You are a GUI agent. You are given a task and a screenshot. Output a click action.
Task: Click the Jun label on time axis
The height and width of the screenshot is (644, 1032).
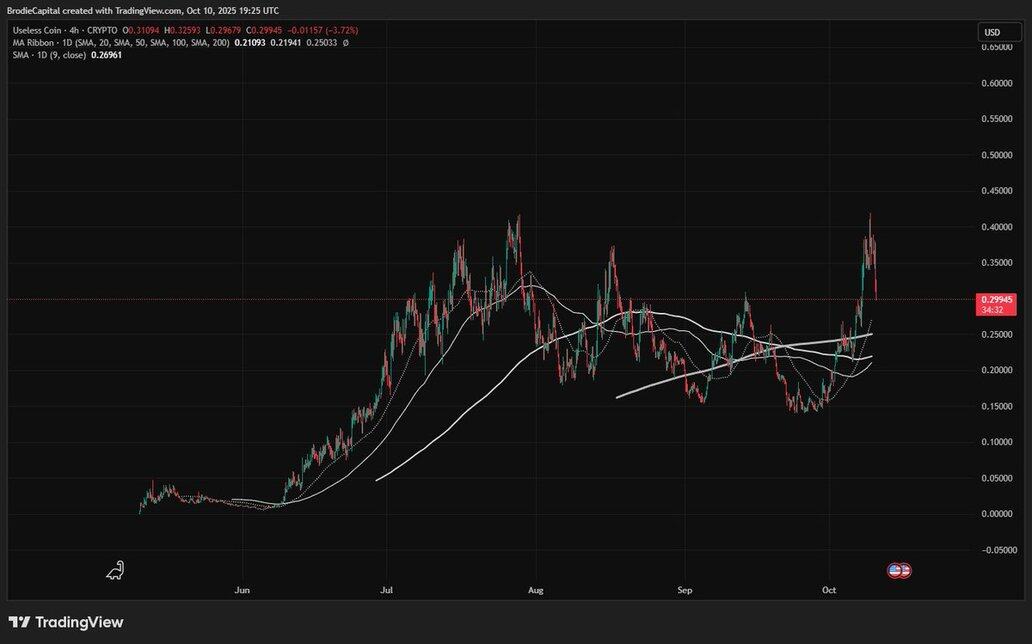pyautogui.click(x=241, y=591)
